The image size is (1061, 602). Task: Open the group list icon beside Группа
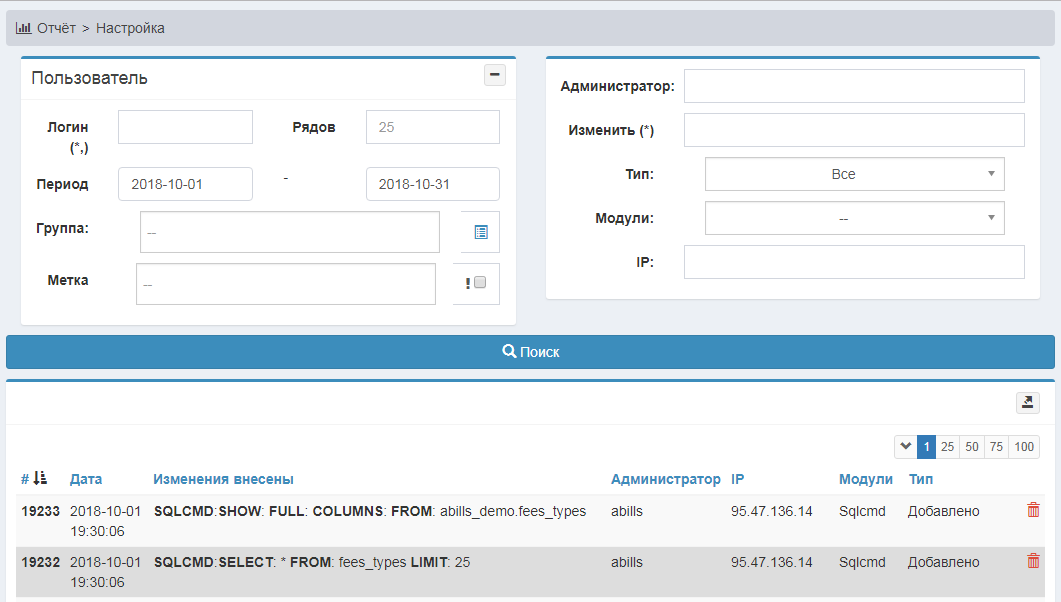pyautogui.click(x=480, y=232)
